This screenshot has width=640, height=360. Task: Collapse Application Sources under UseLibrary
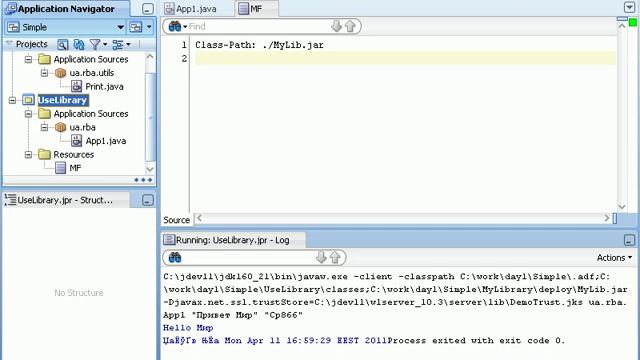[x=28, y=113]
